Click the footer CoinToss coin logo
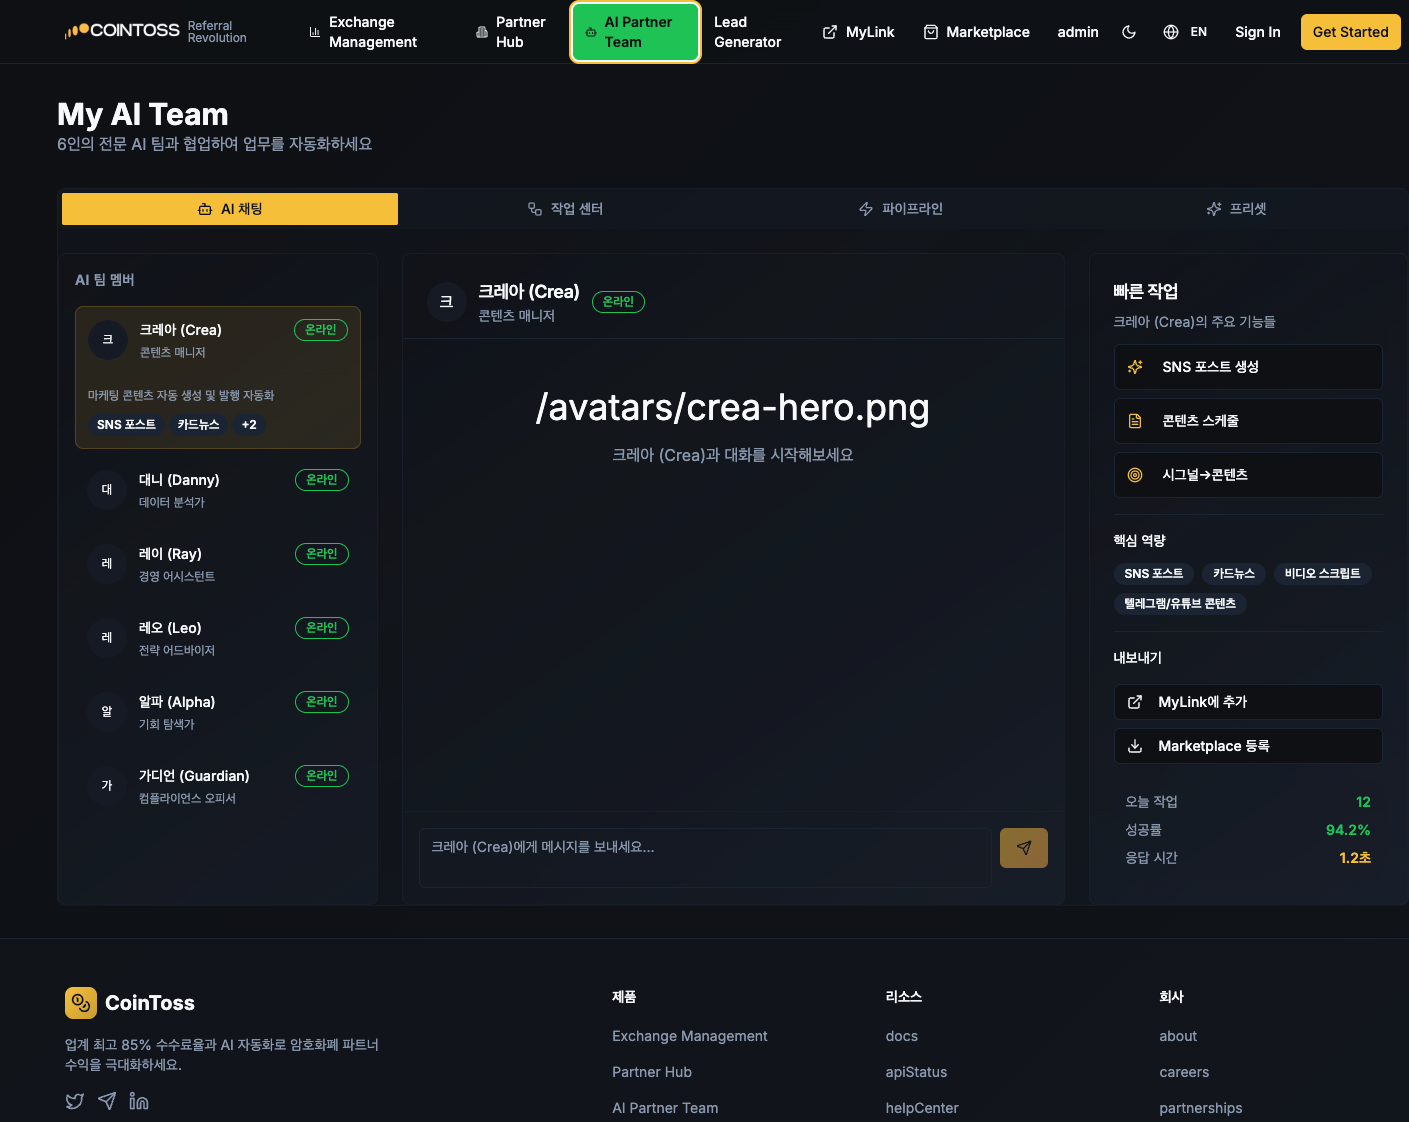Image resolution: width=1409 pixels, height=1122 pixels. coord(81,1003)
